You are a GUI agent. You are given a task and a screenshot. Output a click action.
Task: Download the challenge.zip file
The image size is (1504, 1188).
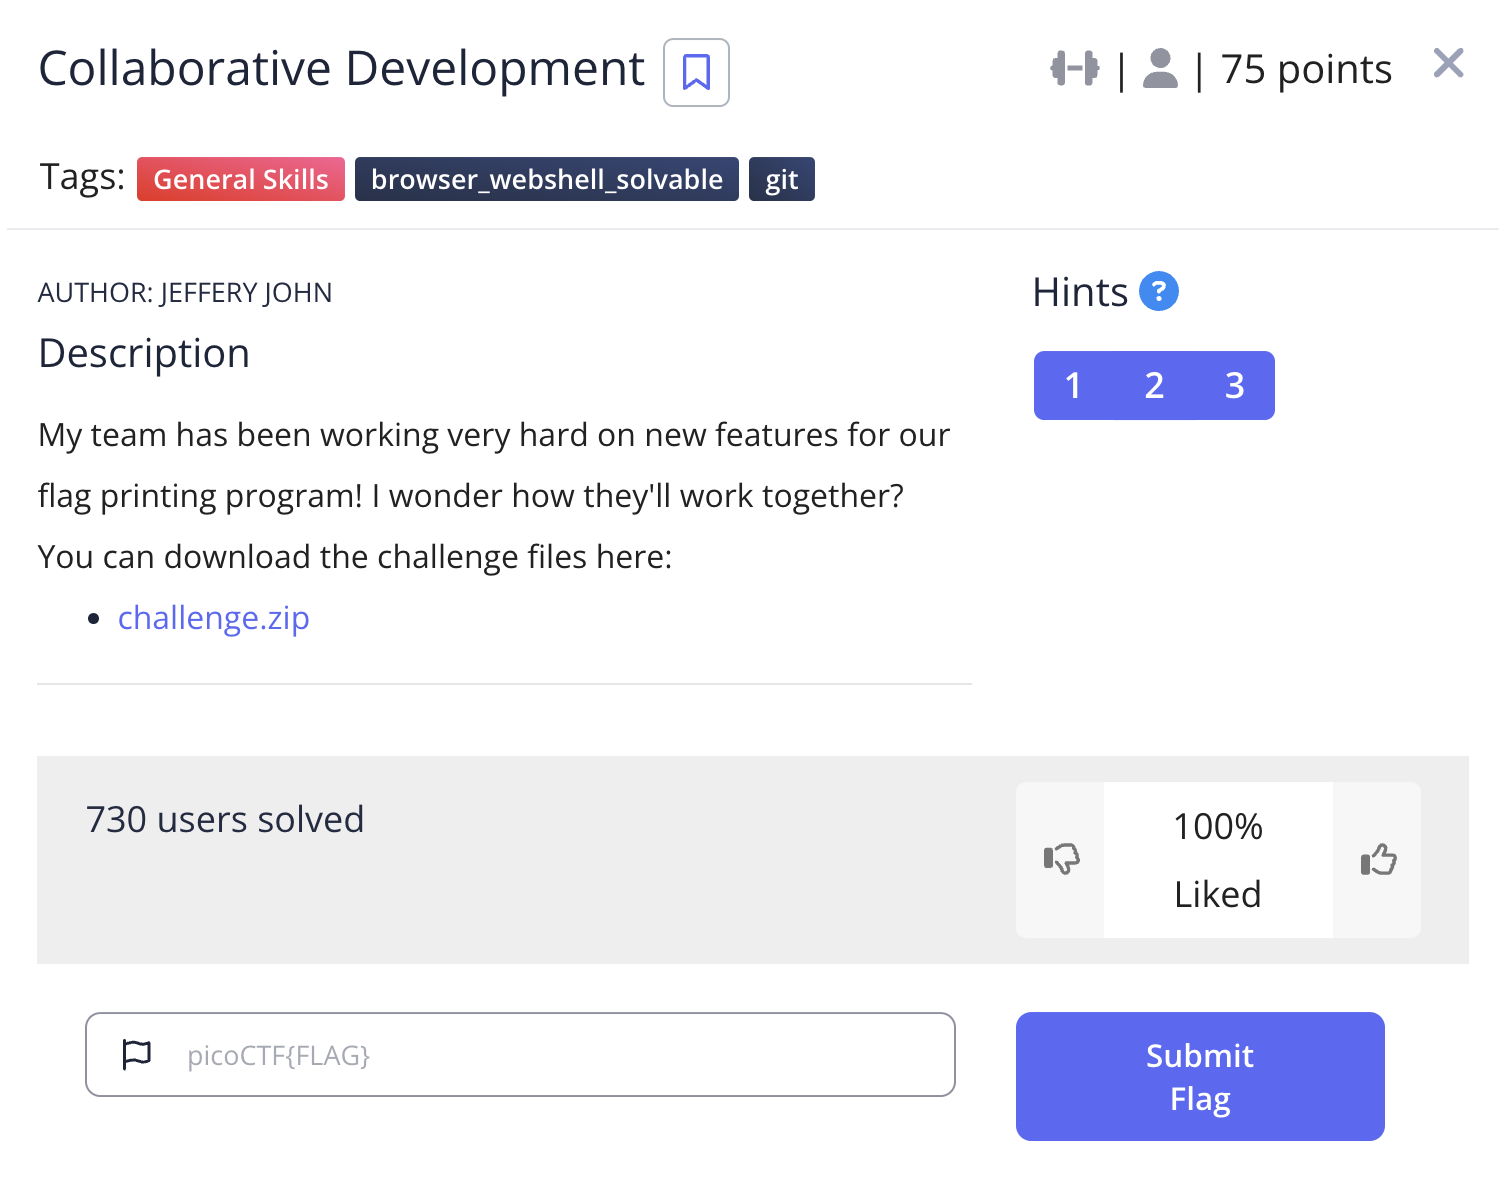(213, 618)
